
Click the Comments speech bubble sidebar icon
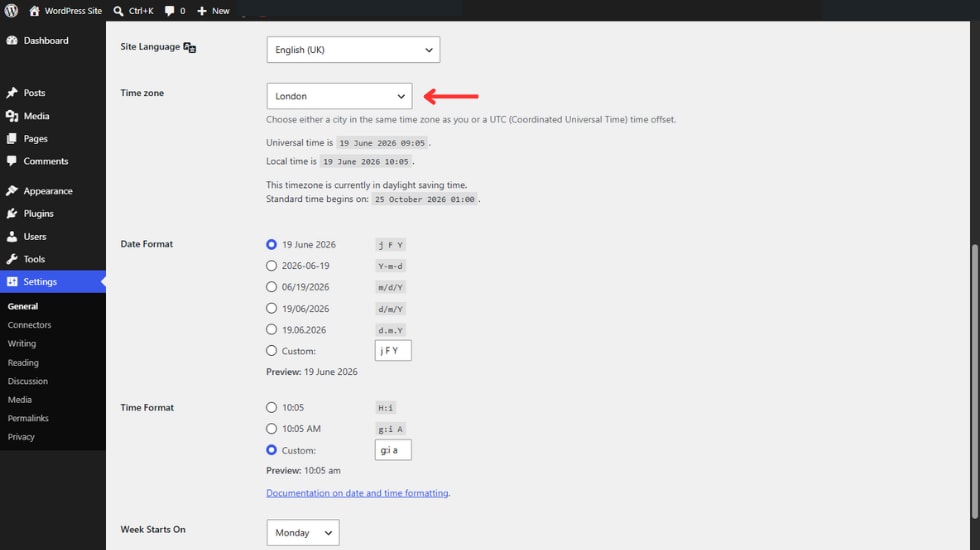pos(12,161)
